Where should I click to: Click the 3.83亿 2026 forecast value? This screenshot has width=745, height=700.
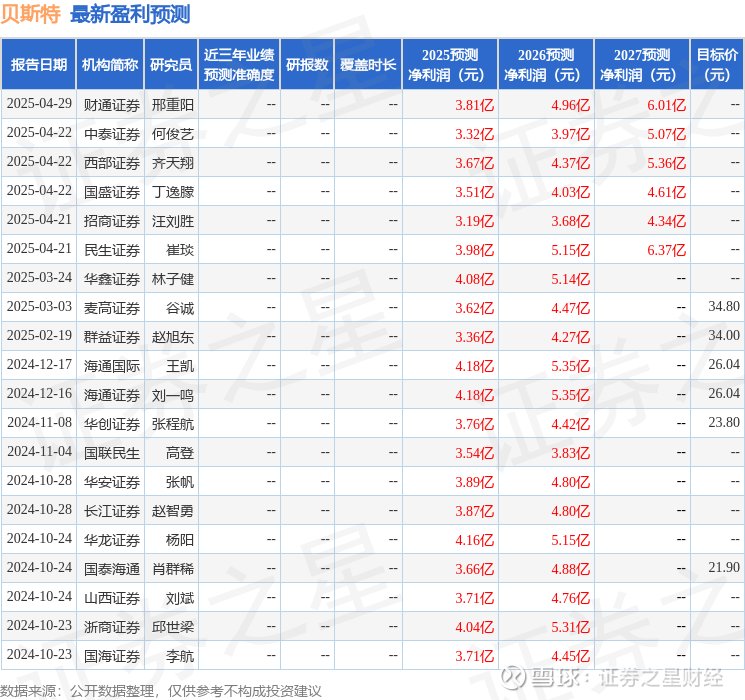pos(570,453)
